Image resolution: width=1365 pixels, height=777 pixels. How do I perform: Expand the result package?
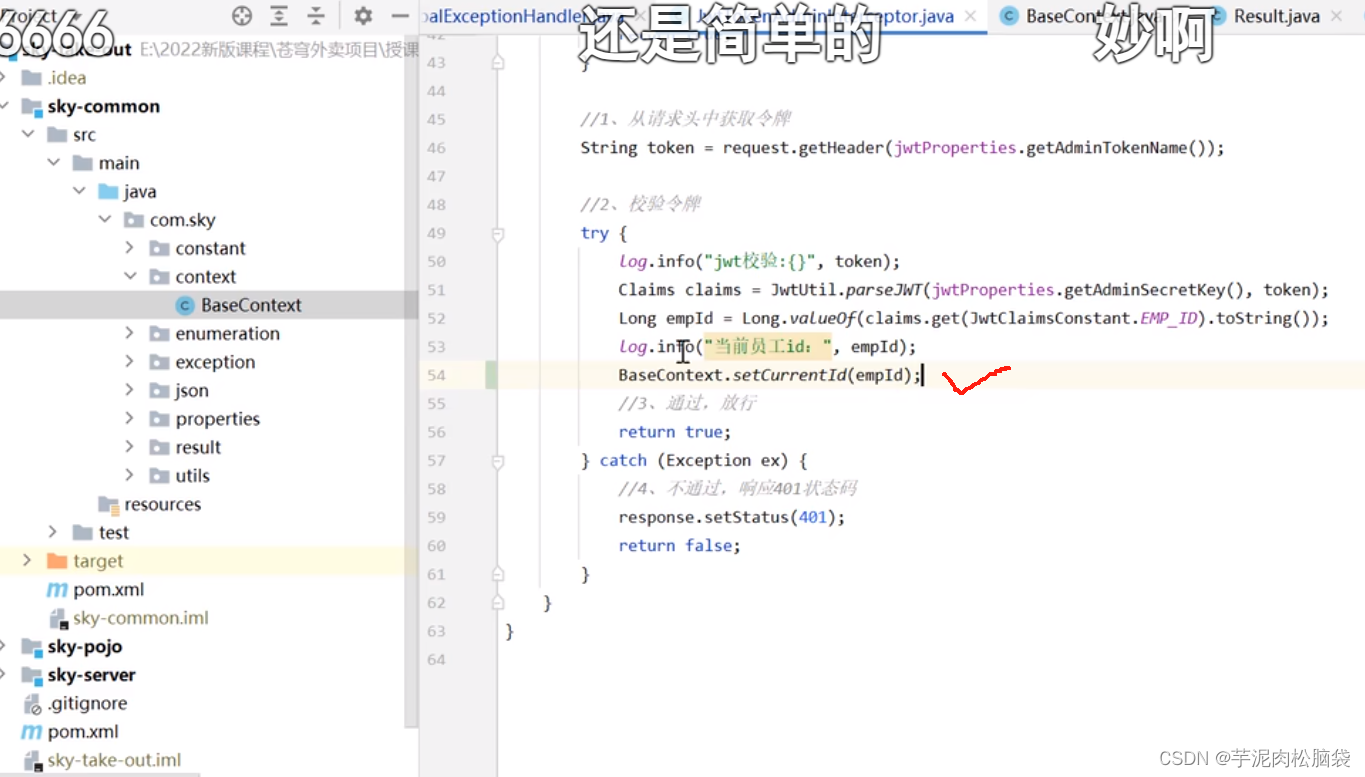130,447
